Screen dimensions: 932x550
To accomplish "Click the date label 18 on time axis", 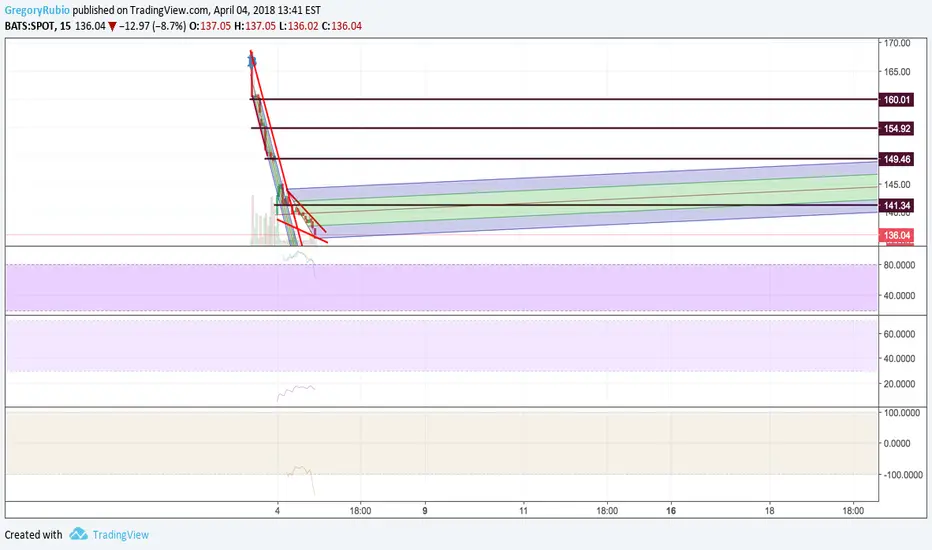I will coord(769,511).
